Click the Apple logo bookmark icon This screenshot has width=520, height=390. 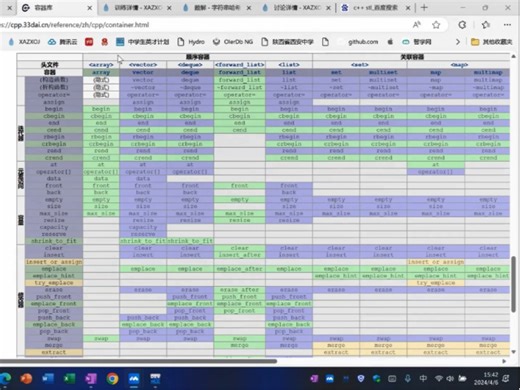pyautogui.click(x=390, y=42)
